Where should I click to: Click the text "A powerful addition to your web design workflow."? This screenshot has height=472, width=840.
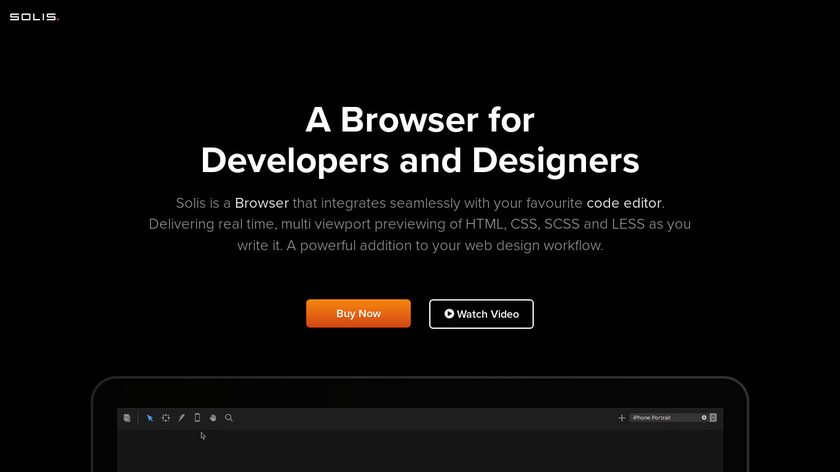pos(445,245)
